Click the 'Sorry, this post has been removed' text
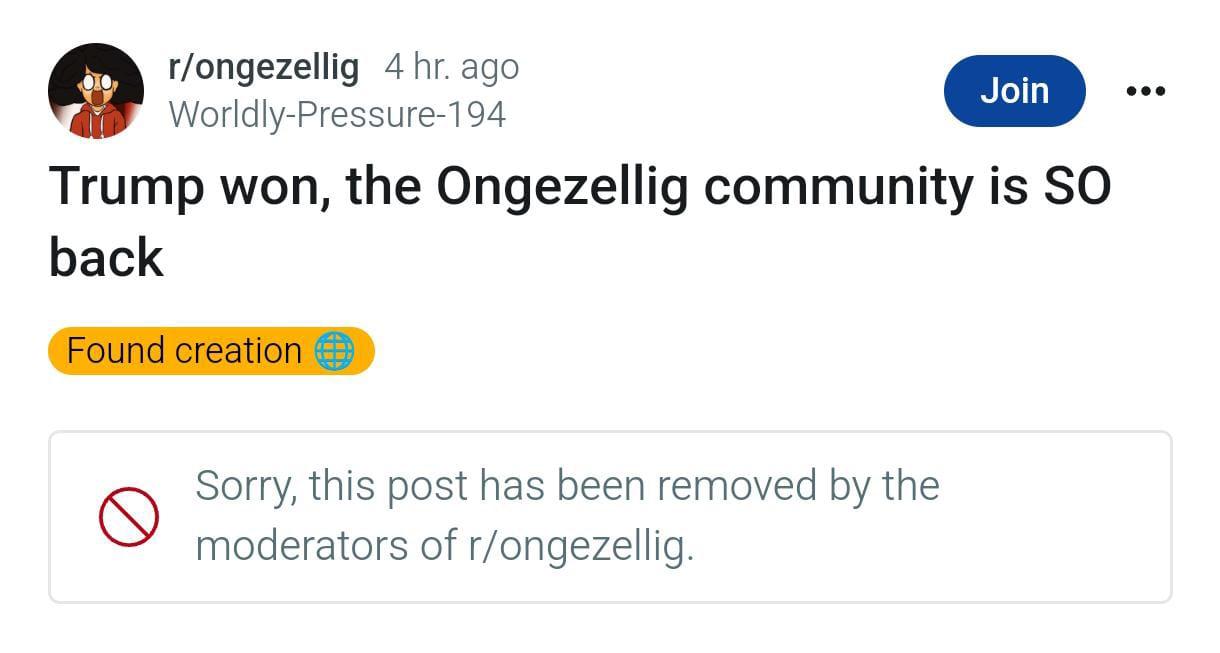The image size is (1220, 653). (566, 486)
